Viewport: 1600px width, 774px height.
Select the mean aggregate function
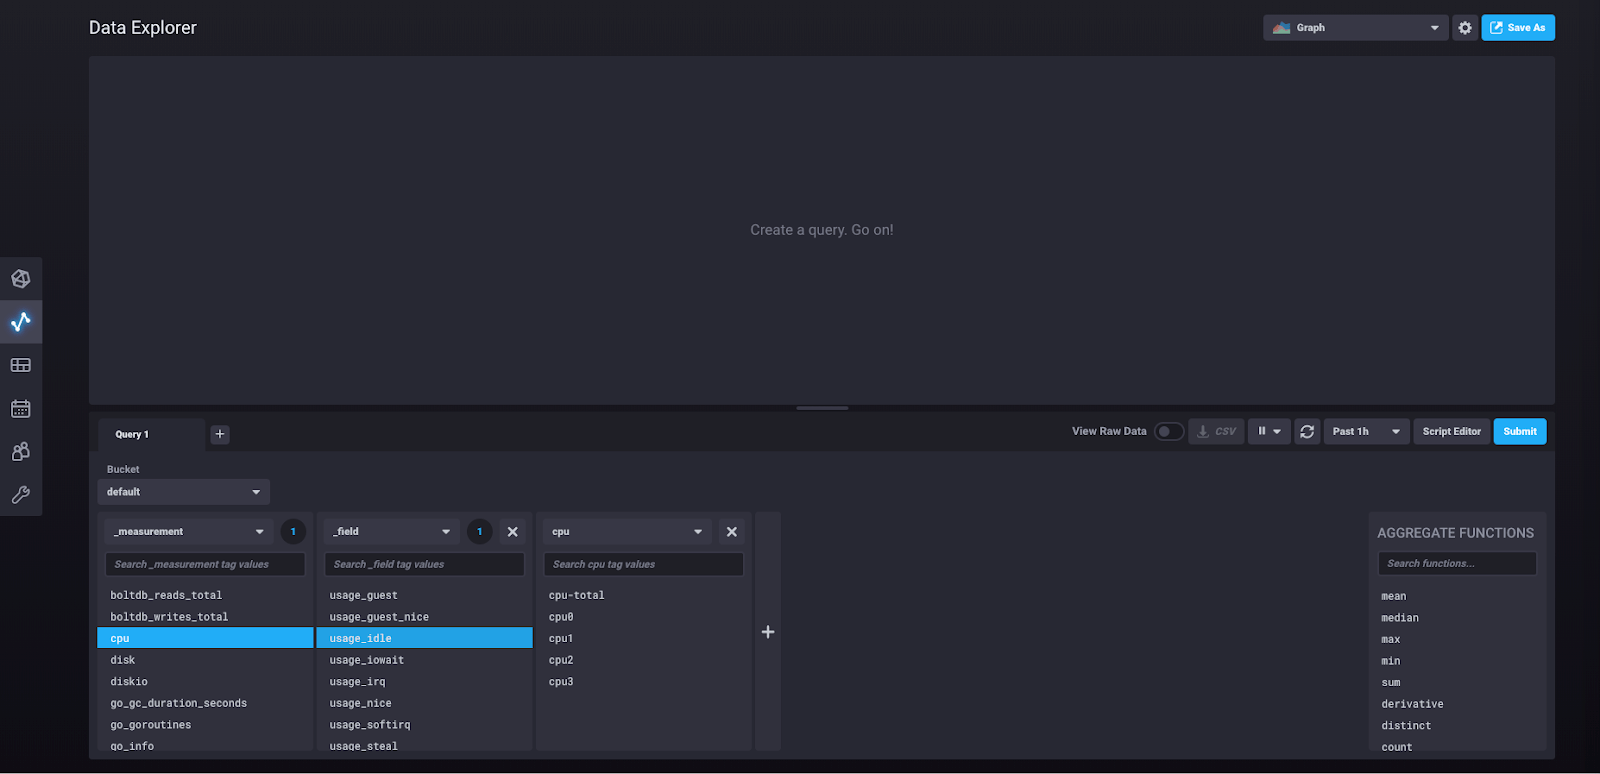coord(1394,596)
